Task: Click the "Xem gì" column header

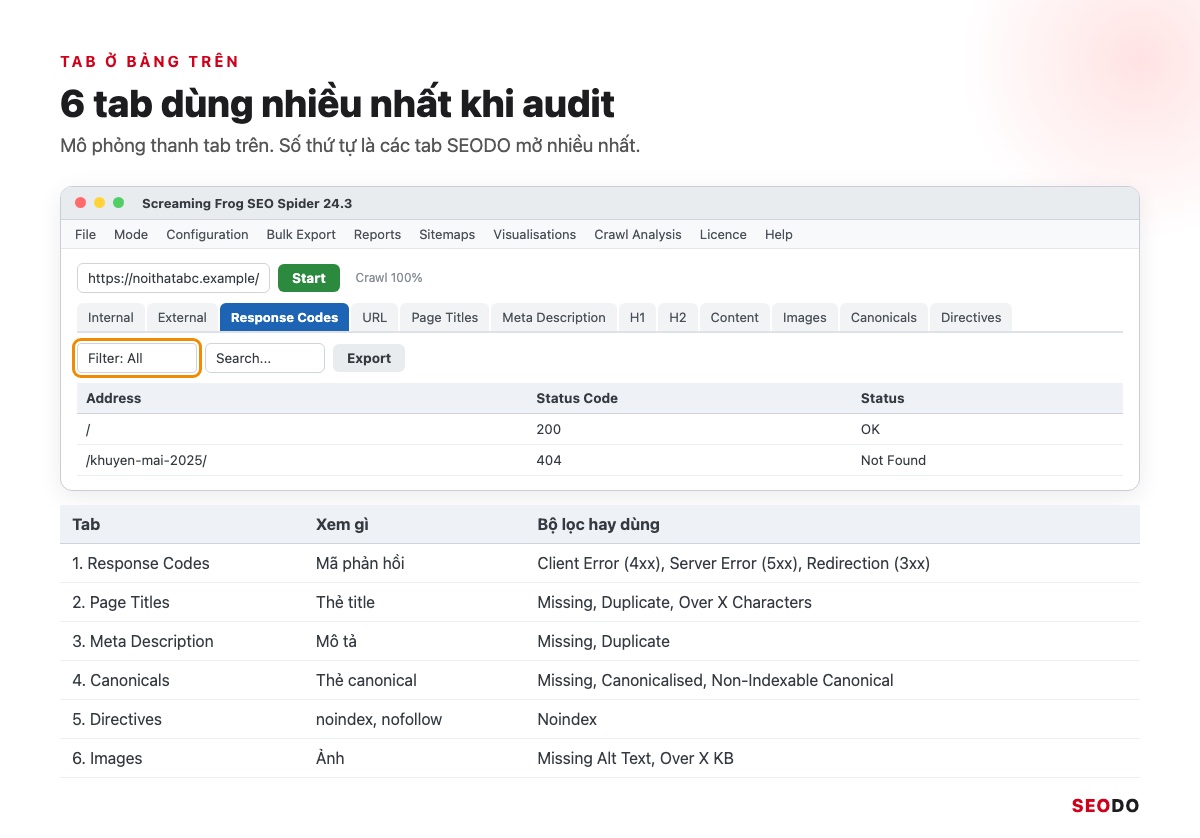Action: click(x=343, y=524)
